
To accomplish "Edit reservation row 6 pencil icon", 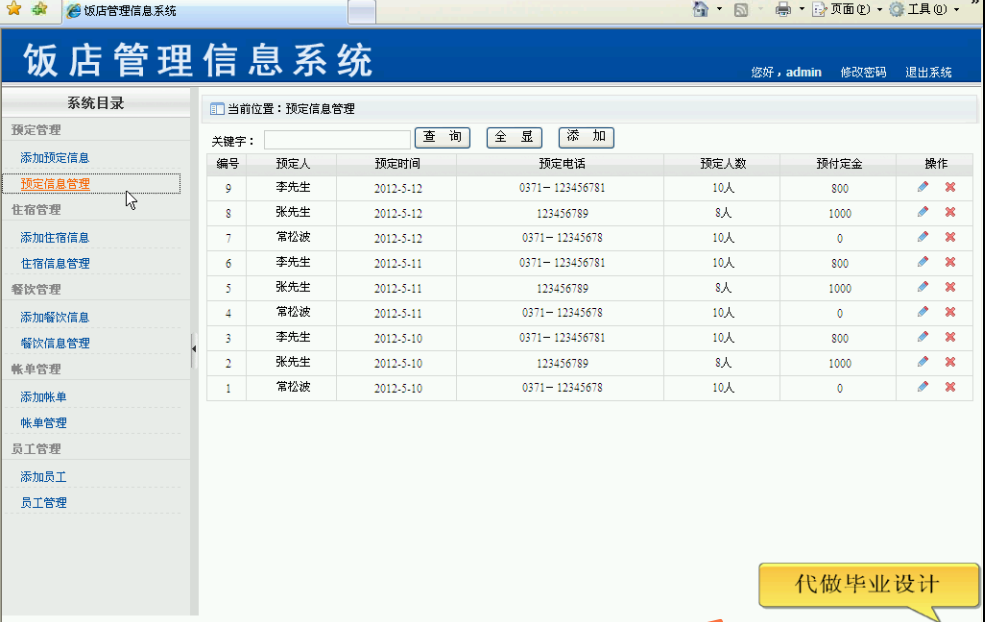I will (x=922, y=261).
